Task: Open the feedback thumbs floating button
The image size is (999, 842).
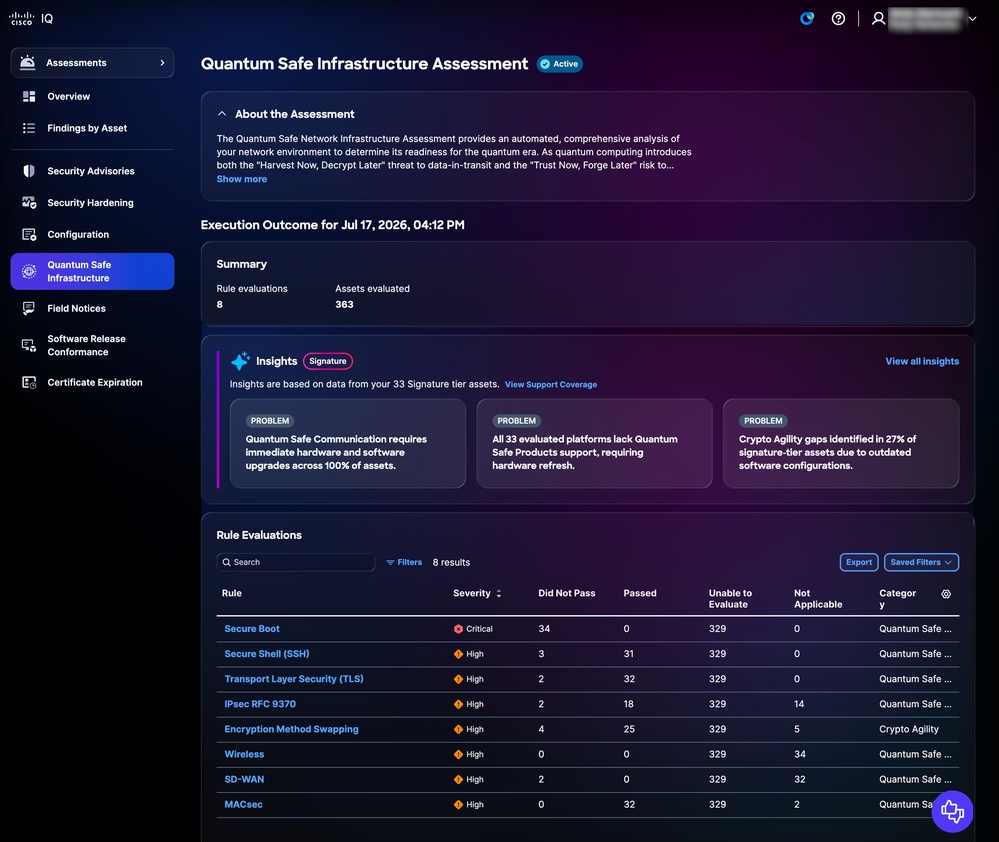Action: 952,811
